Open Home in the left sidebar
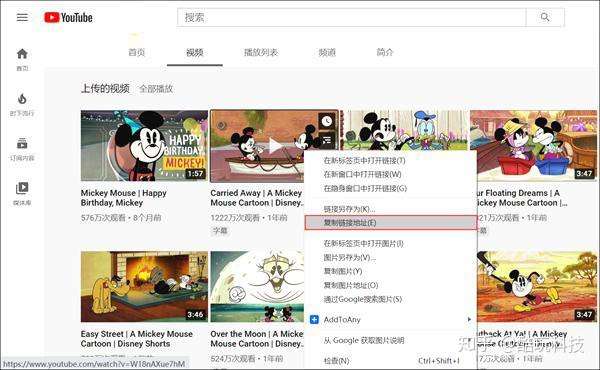Viewport: 600px width, 370px height. tap(22, 59)
